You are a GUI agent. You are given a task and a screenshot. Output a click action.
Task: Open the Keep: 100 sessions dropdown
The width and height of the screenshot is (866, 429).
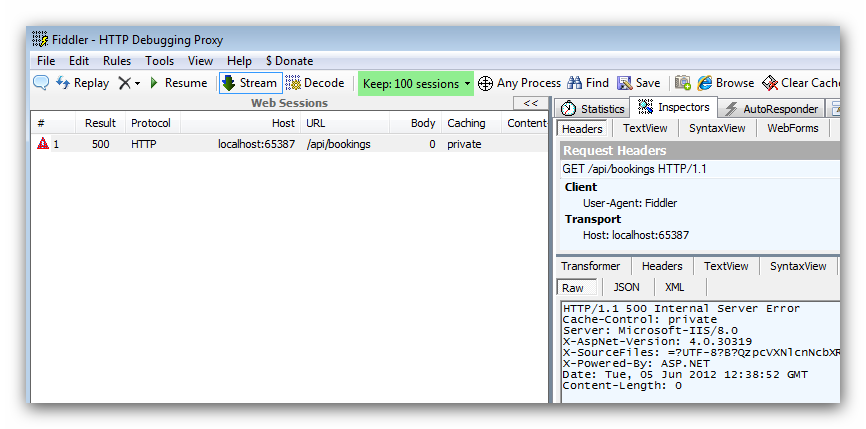coord(416,84)
